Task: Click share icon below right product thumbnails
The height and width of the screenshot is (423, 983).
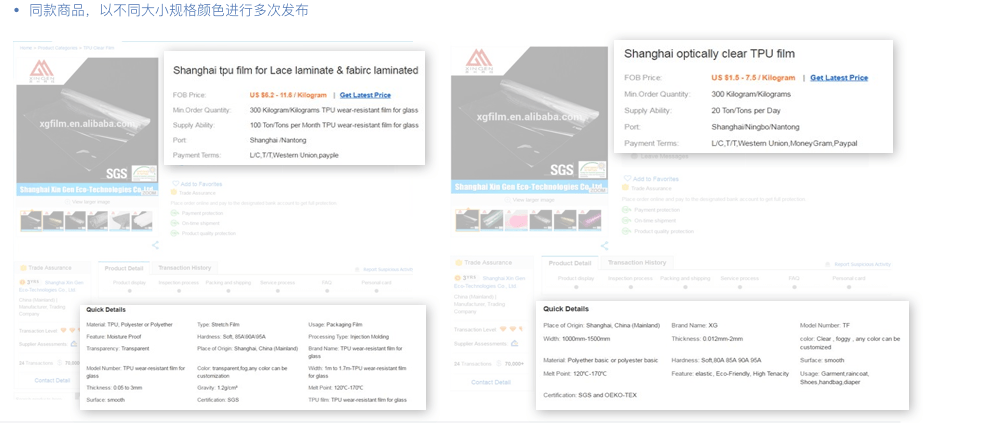Action: (x=604, y=246)
